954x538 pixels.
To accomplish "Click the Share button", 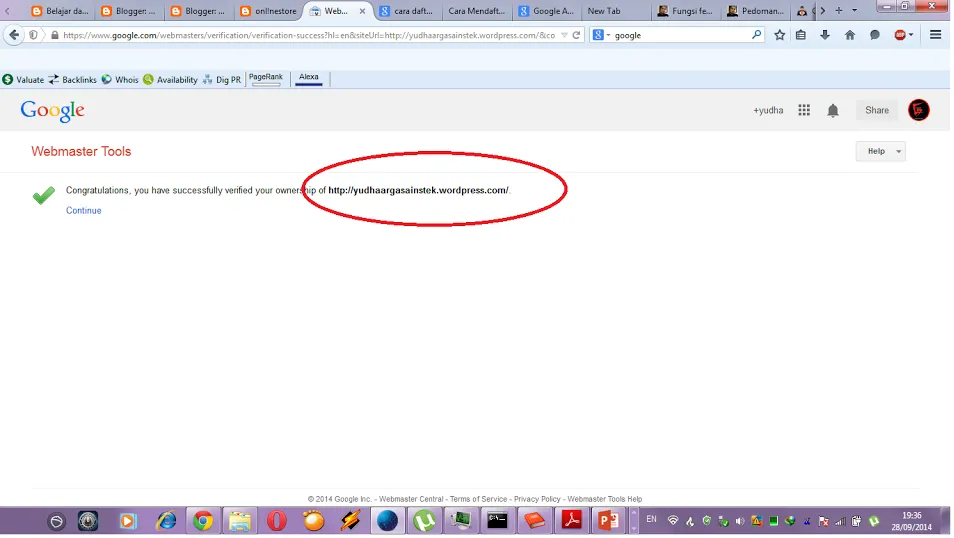I will click(877, 110).
